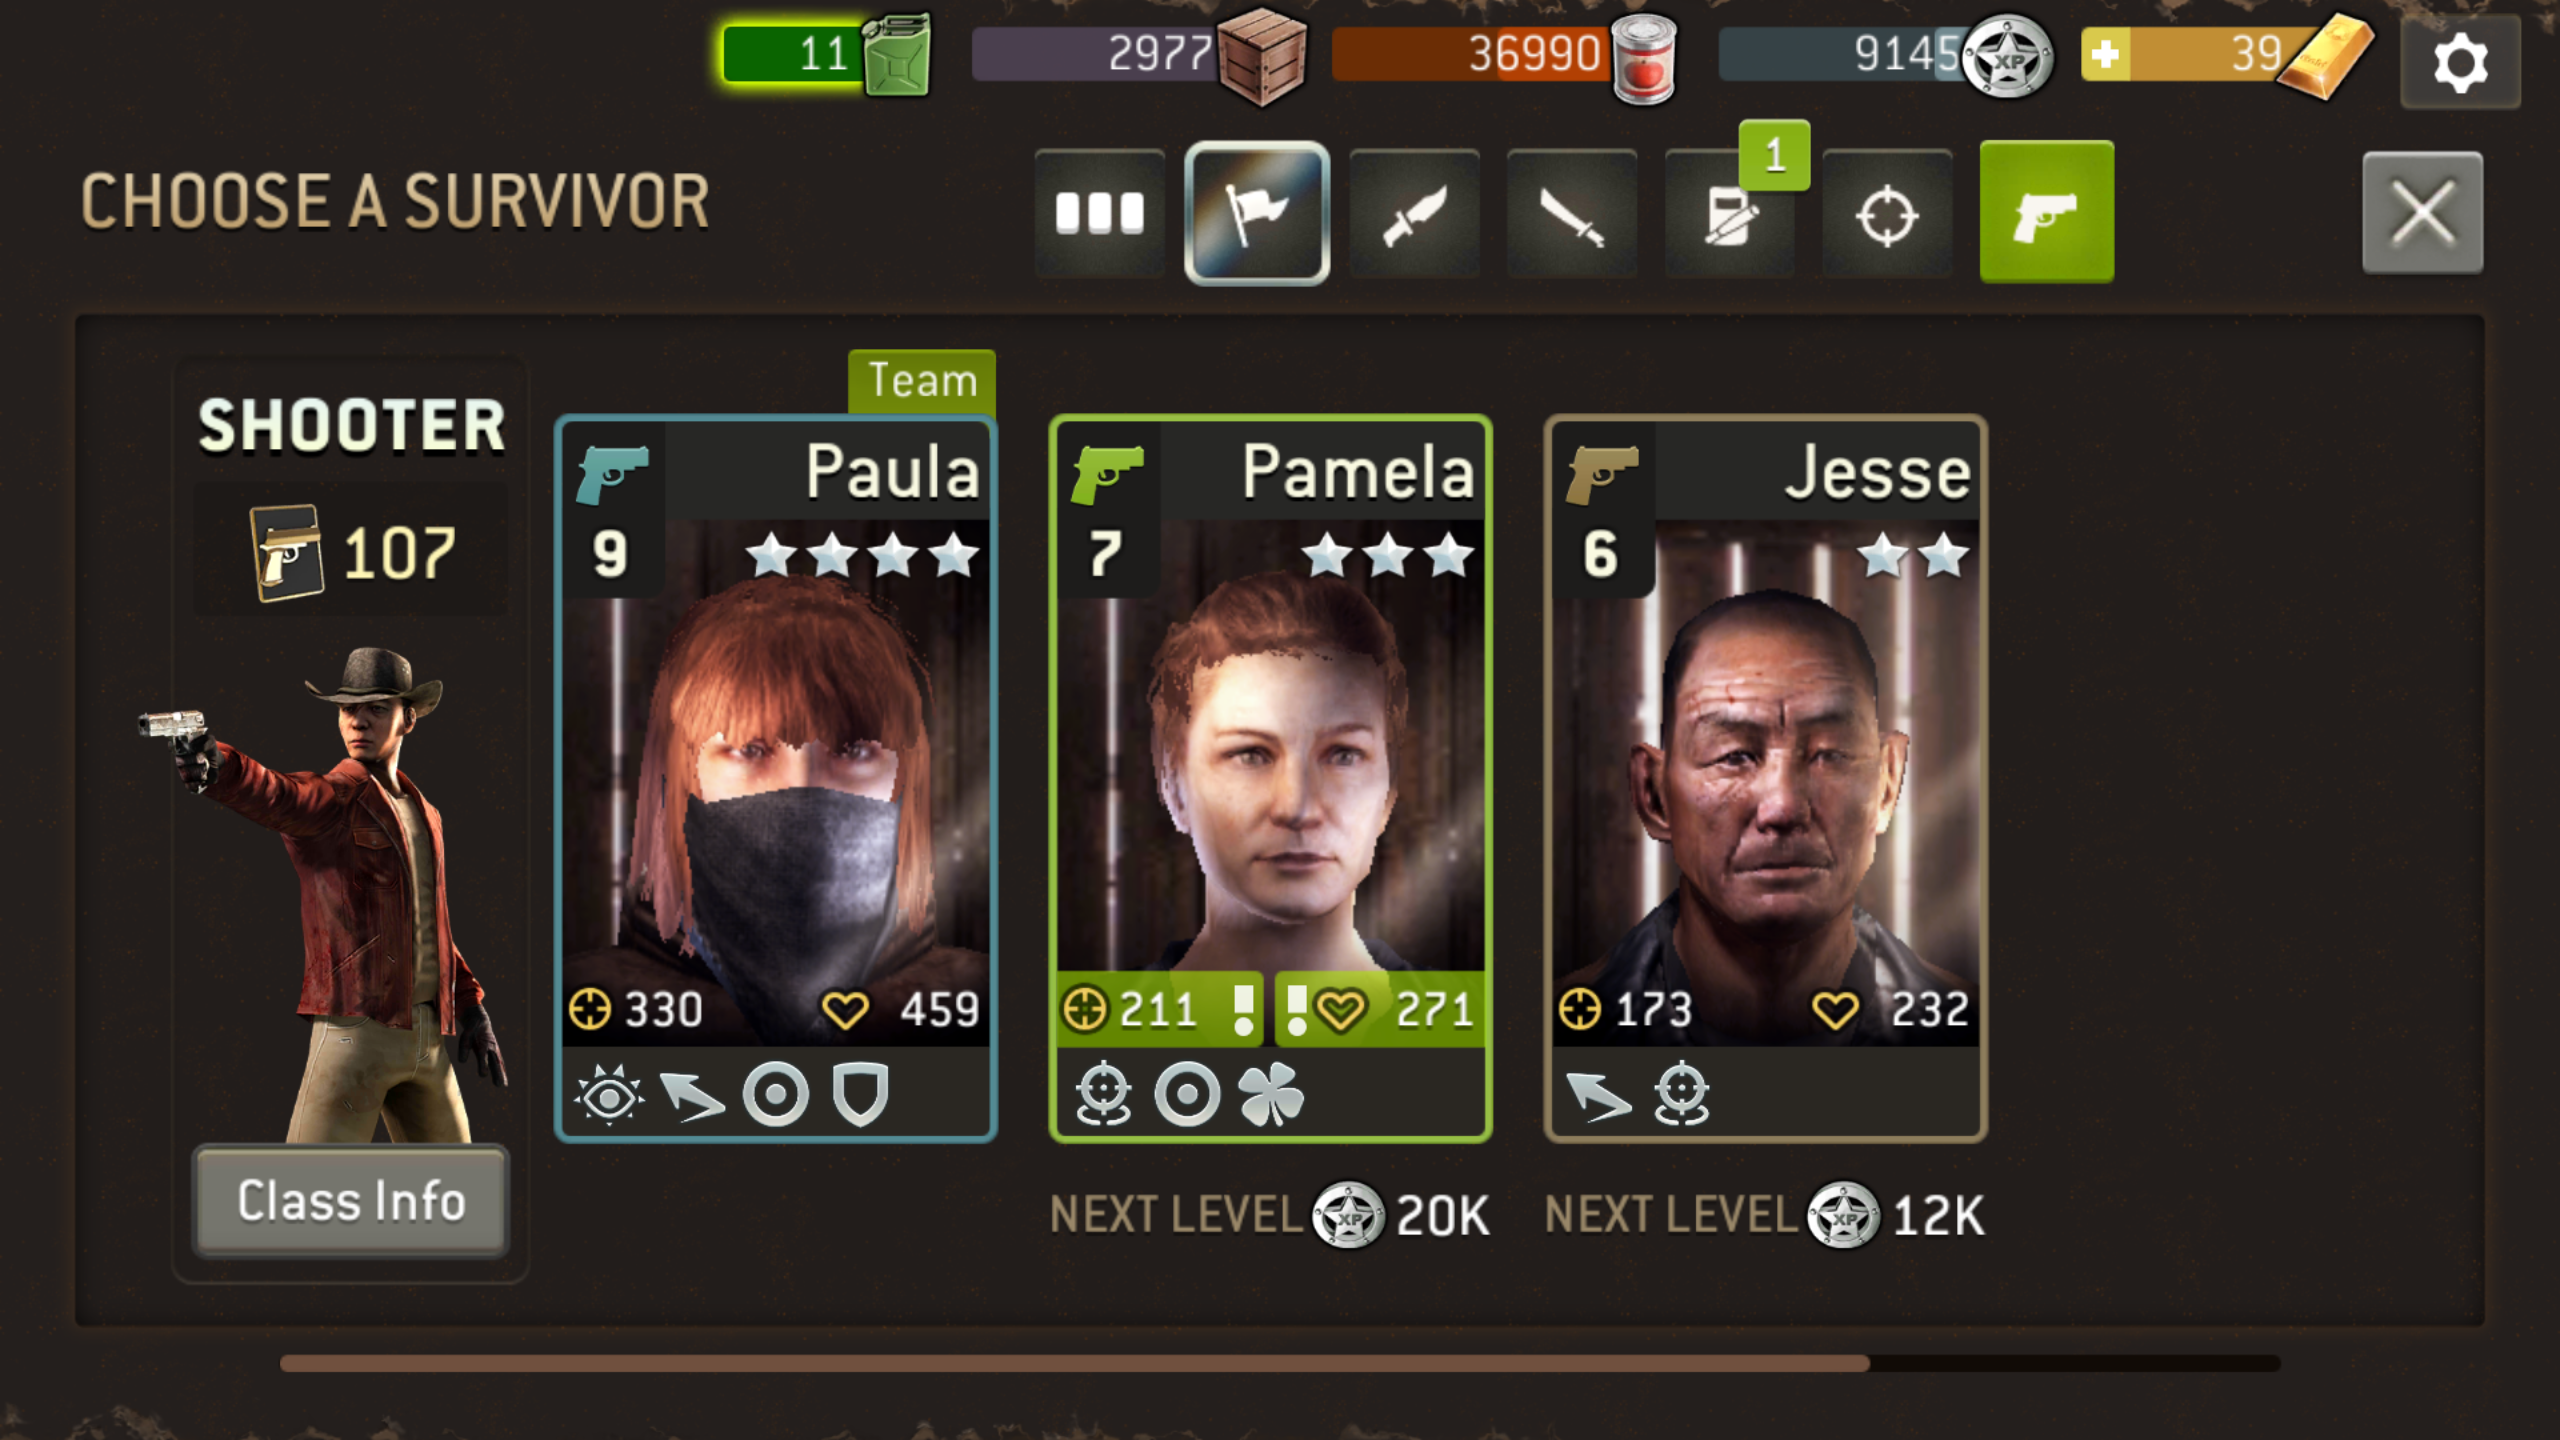Tap the gas can fuel counter
The width and height of the screenshot is (2560, 1440).
coord(827,54)
